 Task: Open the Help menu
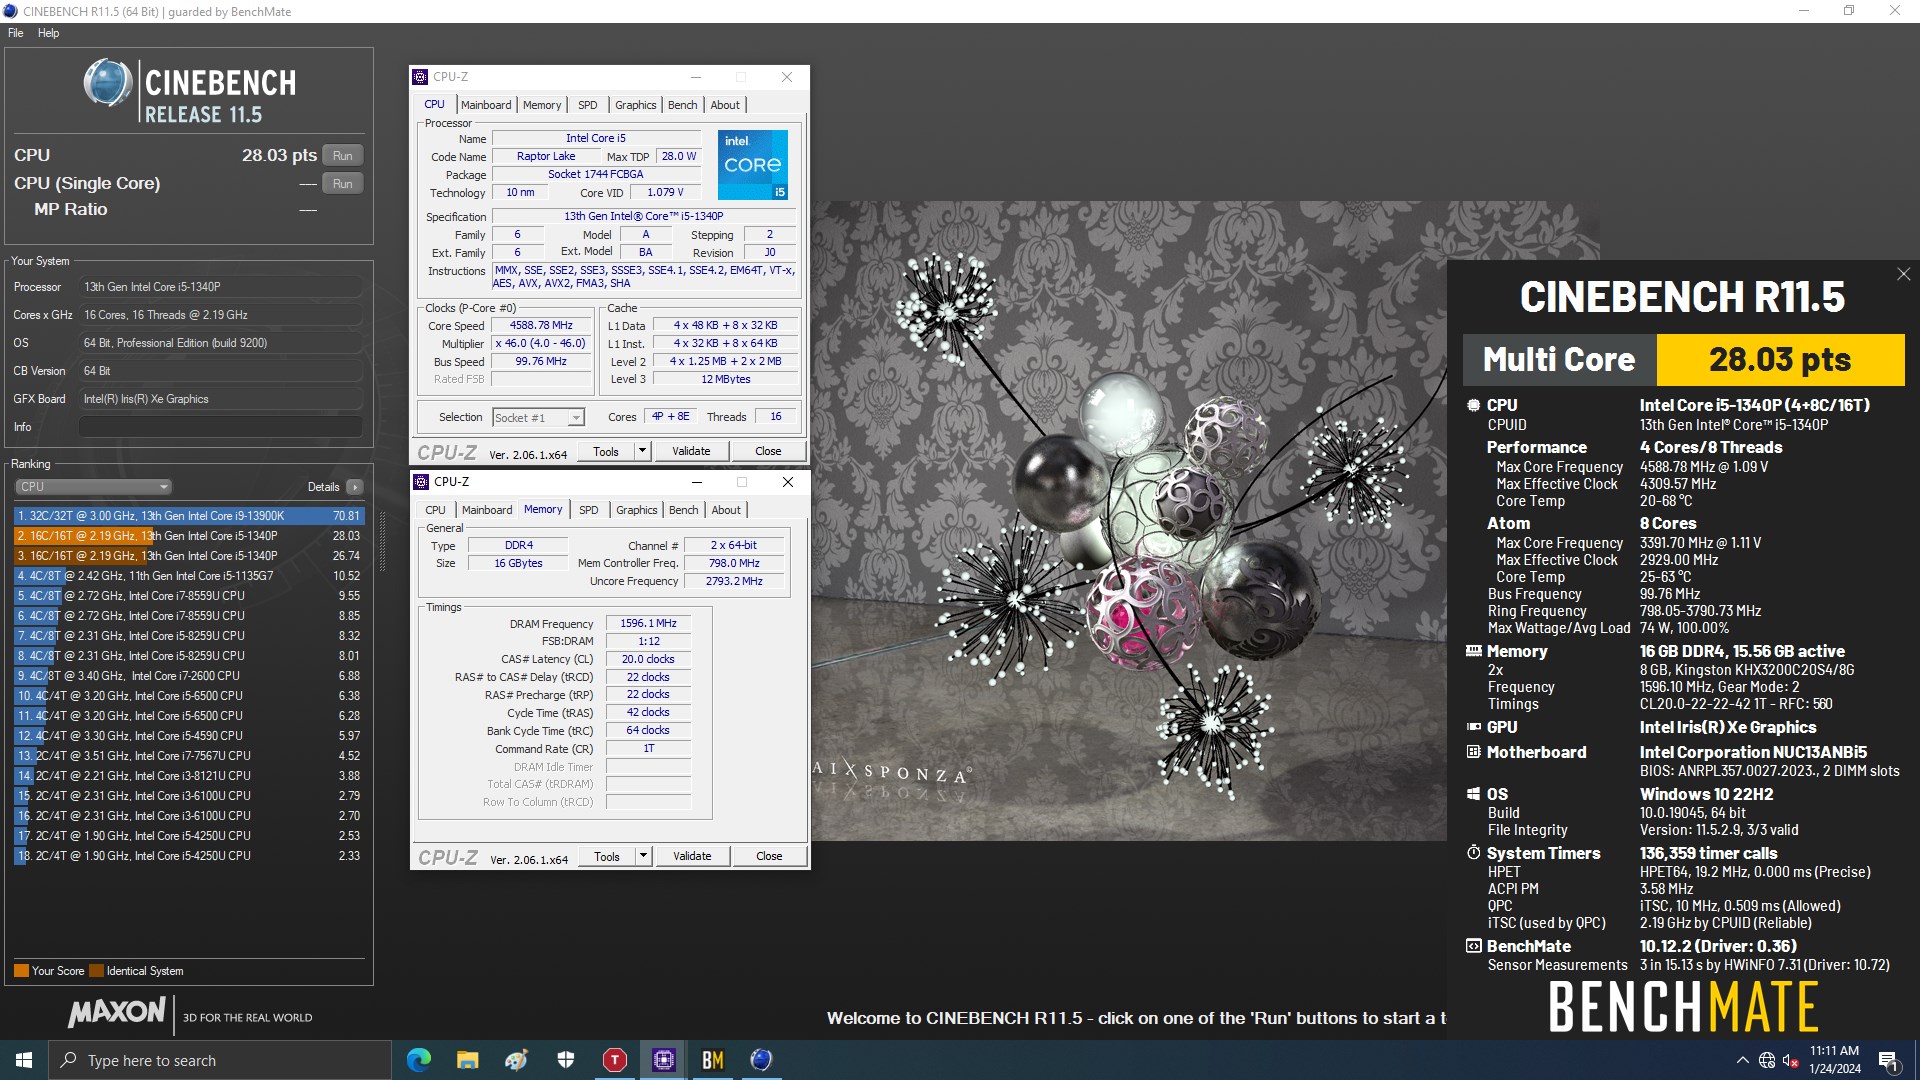(48, 33)
